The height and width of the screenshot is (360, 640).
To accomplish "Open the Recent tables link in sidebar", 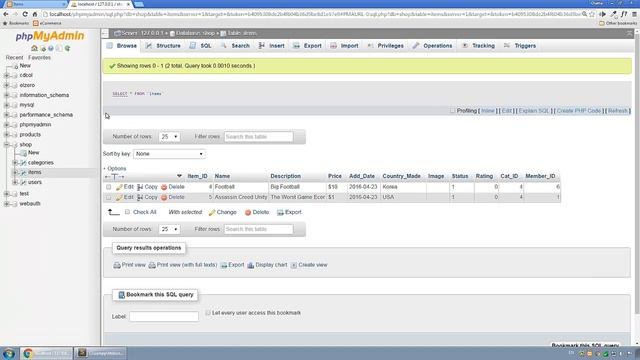I will coord(14,58).
